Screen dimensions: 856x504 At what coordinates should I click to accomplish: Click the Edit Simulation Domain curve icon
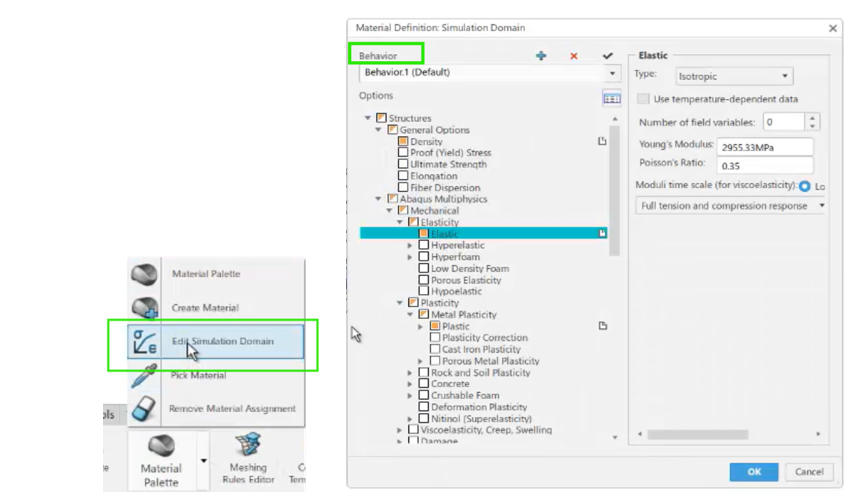pyautogui.click(x=145, y=342)
